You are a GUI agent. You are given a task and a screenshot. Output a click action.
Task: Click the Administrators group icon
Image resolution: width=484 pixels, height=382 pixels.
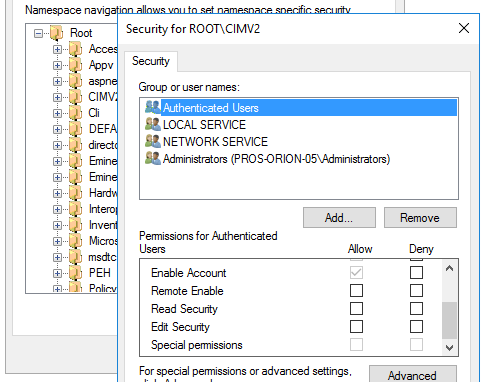coord(153,158)
